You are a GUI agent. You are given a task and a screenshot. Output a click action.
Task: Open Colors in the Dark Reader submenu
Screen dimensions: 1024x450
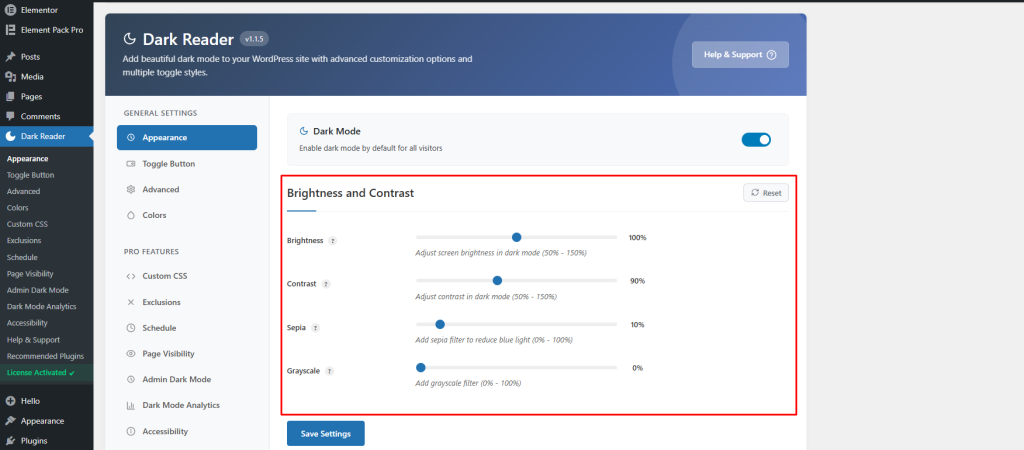(x=18, y=208)
